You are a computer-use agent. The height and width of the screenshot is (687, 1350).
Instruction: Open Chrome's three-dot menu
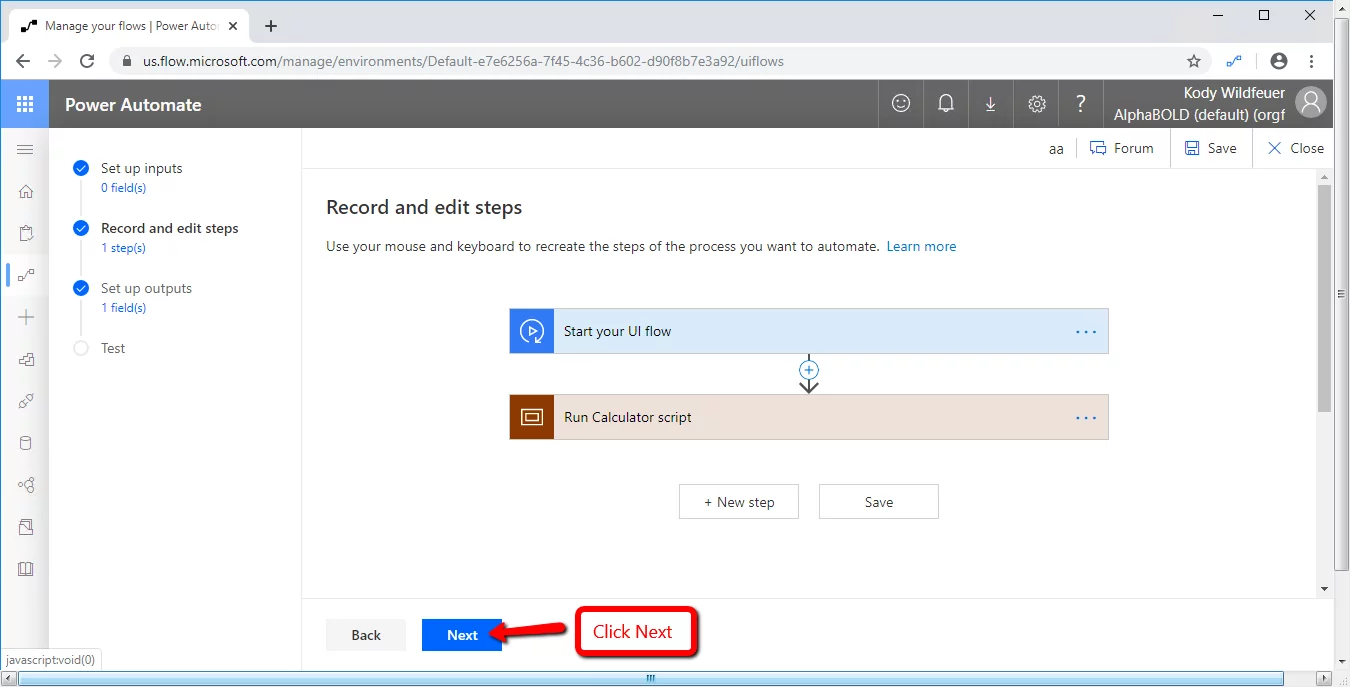[1311, 61]
